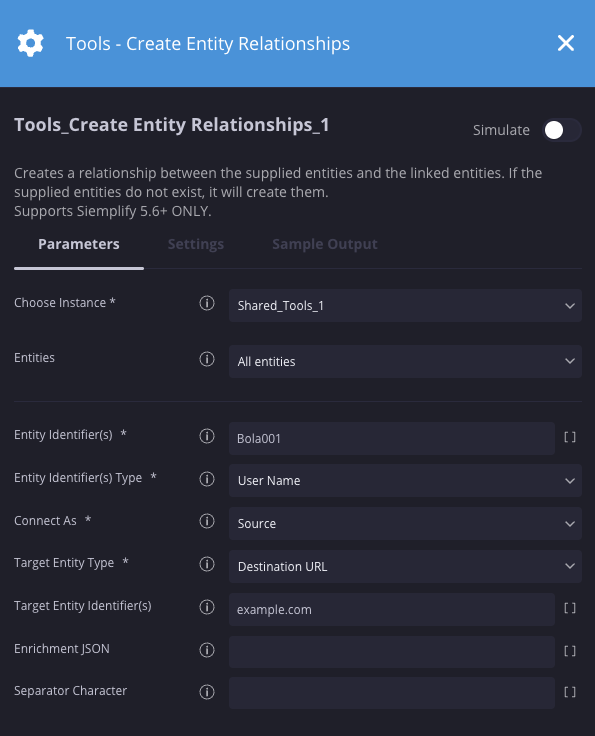Click info icon beside Connect As
The height and width of the screenshot is (736, 595).
point(207,521)
